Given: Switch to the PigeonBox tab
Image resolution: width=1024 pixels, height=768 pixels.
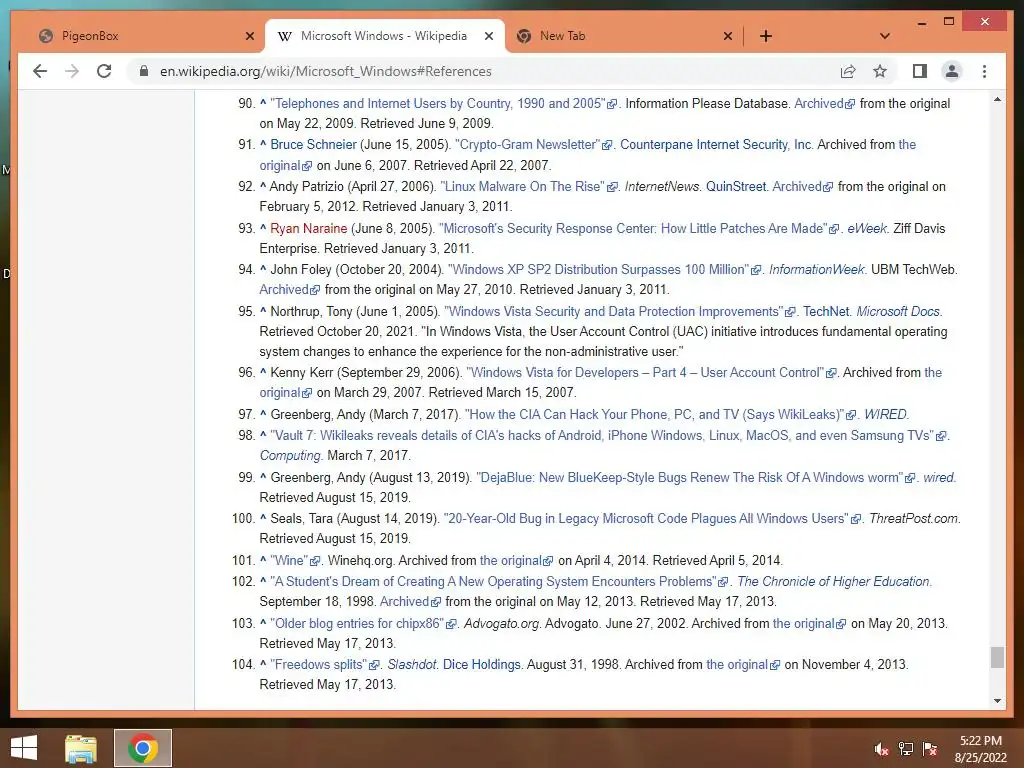Looking at the screenshot, I should pos(144,36).
